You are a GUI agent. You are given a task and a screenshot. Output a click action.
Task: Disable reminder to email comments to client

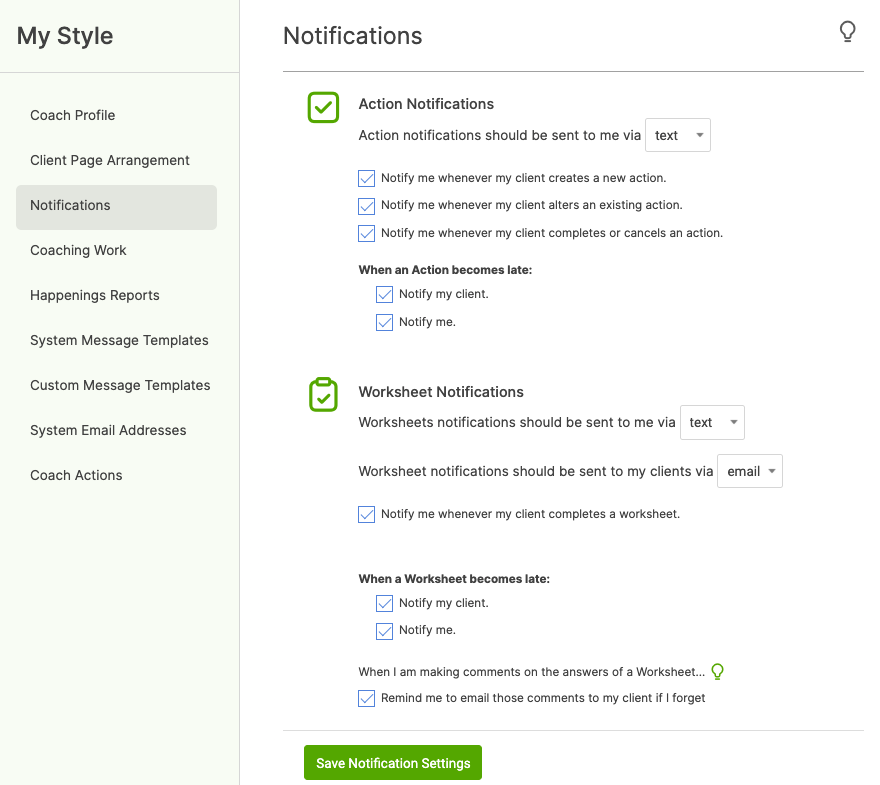pyautogui.click(x=367, y=699)
